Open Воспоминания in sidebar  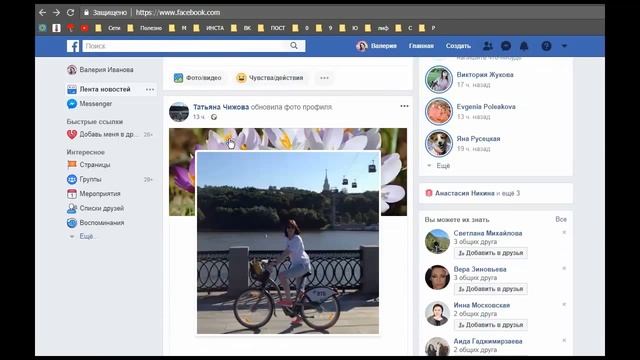(x=96, y=223)
